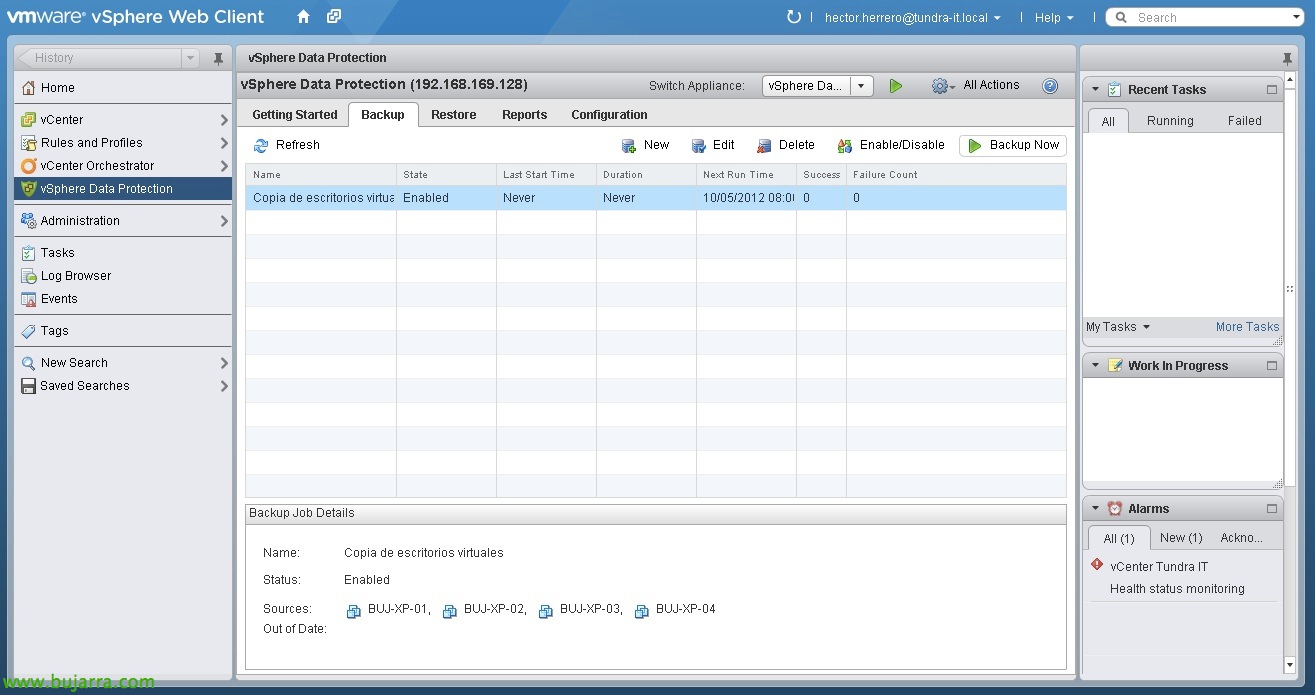Expand Rules and Profiles chevron
The image size is (1315, 695).
point(224,143)
